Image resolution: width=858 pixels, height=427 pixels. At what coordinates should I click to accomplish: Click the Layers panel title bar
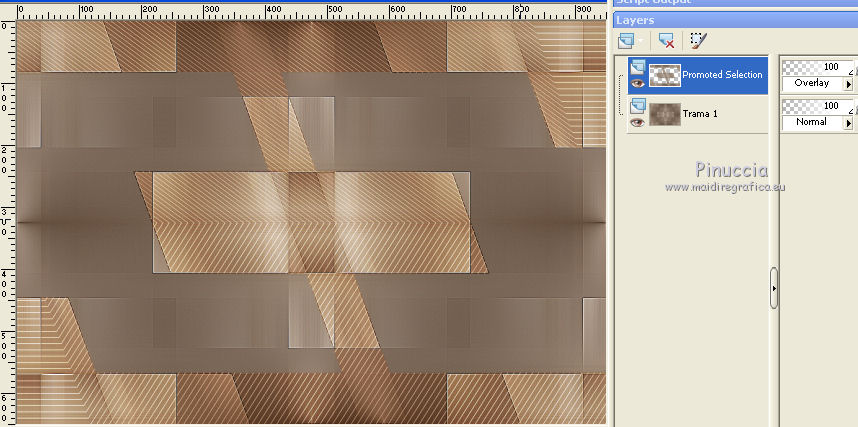(x=735, y=20)
